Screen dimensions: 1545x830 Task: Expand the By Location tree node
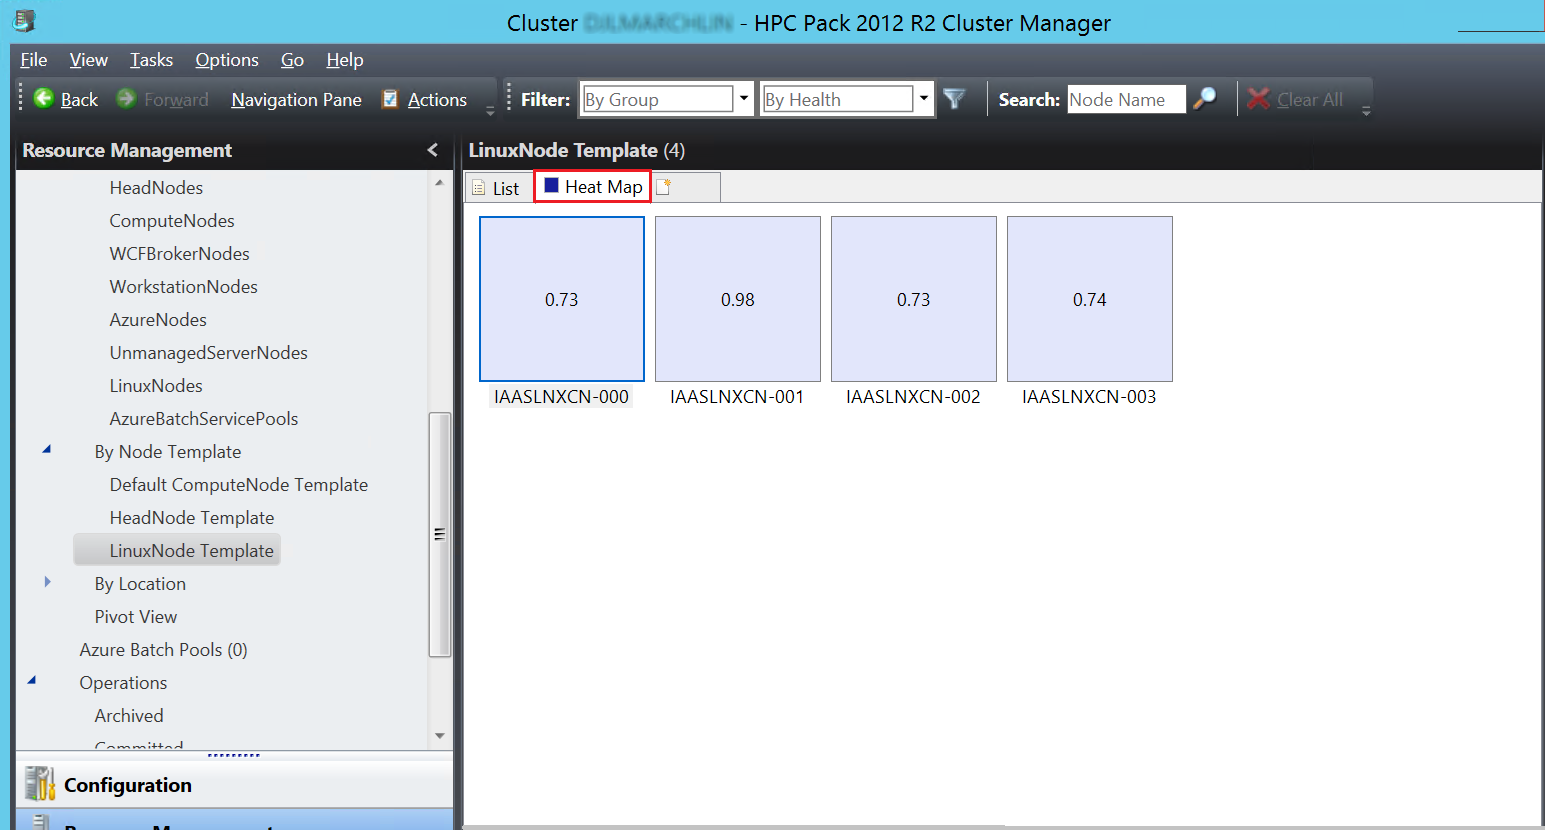(47, 582)
